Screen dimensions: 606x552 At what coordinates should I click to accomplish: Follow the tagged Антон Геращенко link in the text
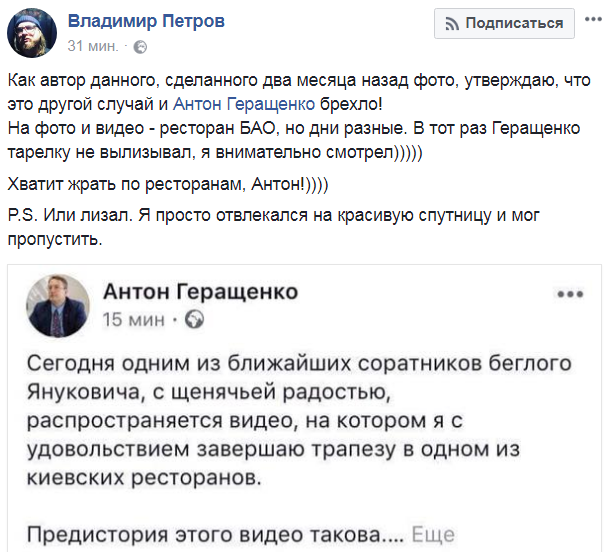[x=240, y=103]
